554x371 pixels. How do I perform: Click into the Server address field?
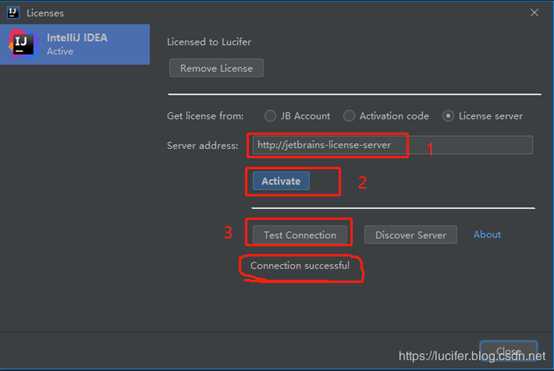[392, 145]
